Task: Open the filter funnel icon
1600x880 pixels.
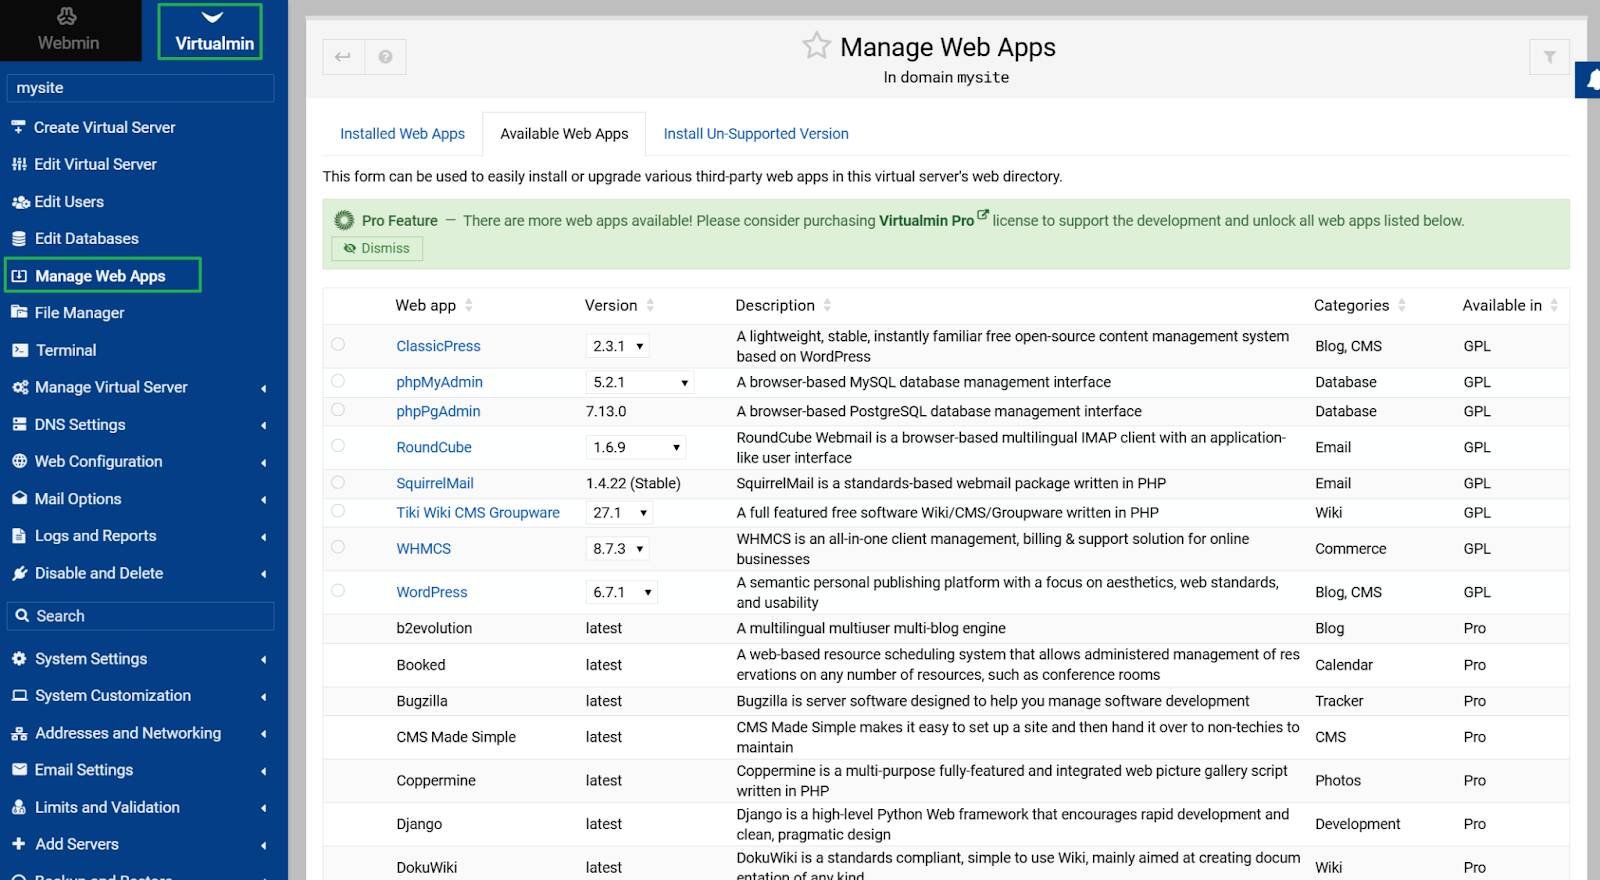Action: [x=1549, y=57]
